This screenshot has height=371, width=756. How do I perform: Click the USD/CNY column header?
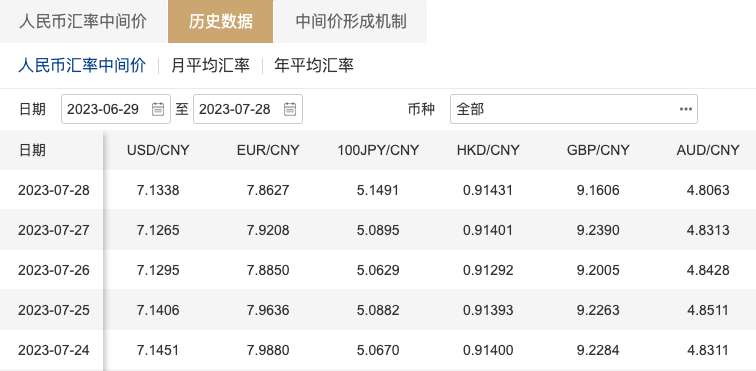pyautogui.click(x=158, y=150)
